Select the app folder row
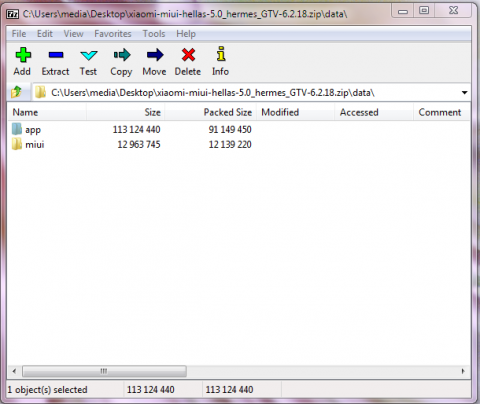This screenshot has width=480, height=404. [x=239, y=129]
